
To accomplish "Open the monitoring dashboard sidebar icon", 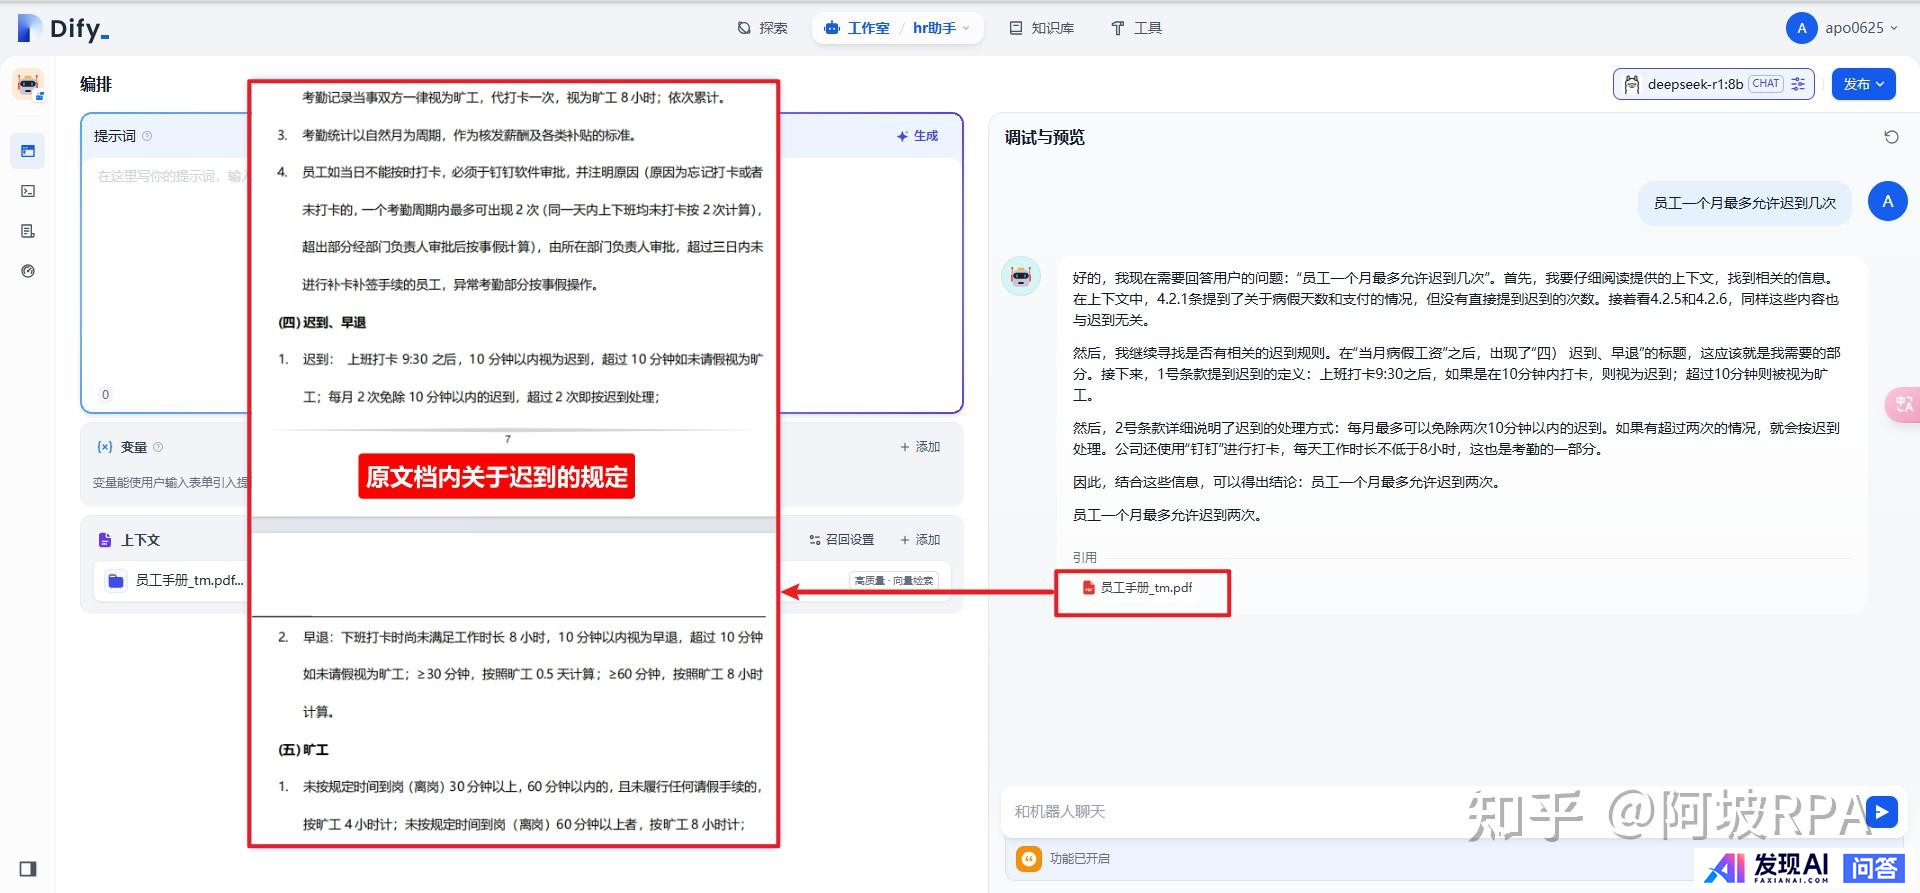I will [28, 271].
